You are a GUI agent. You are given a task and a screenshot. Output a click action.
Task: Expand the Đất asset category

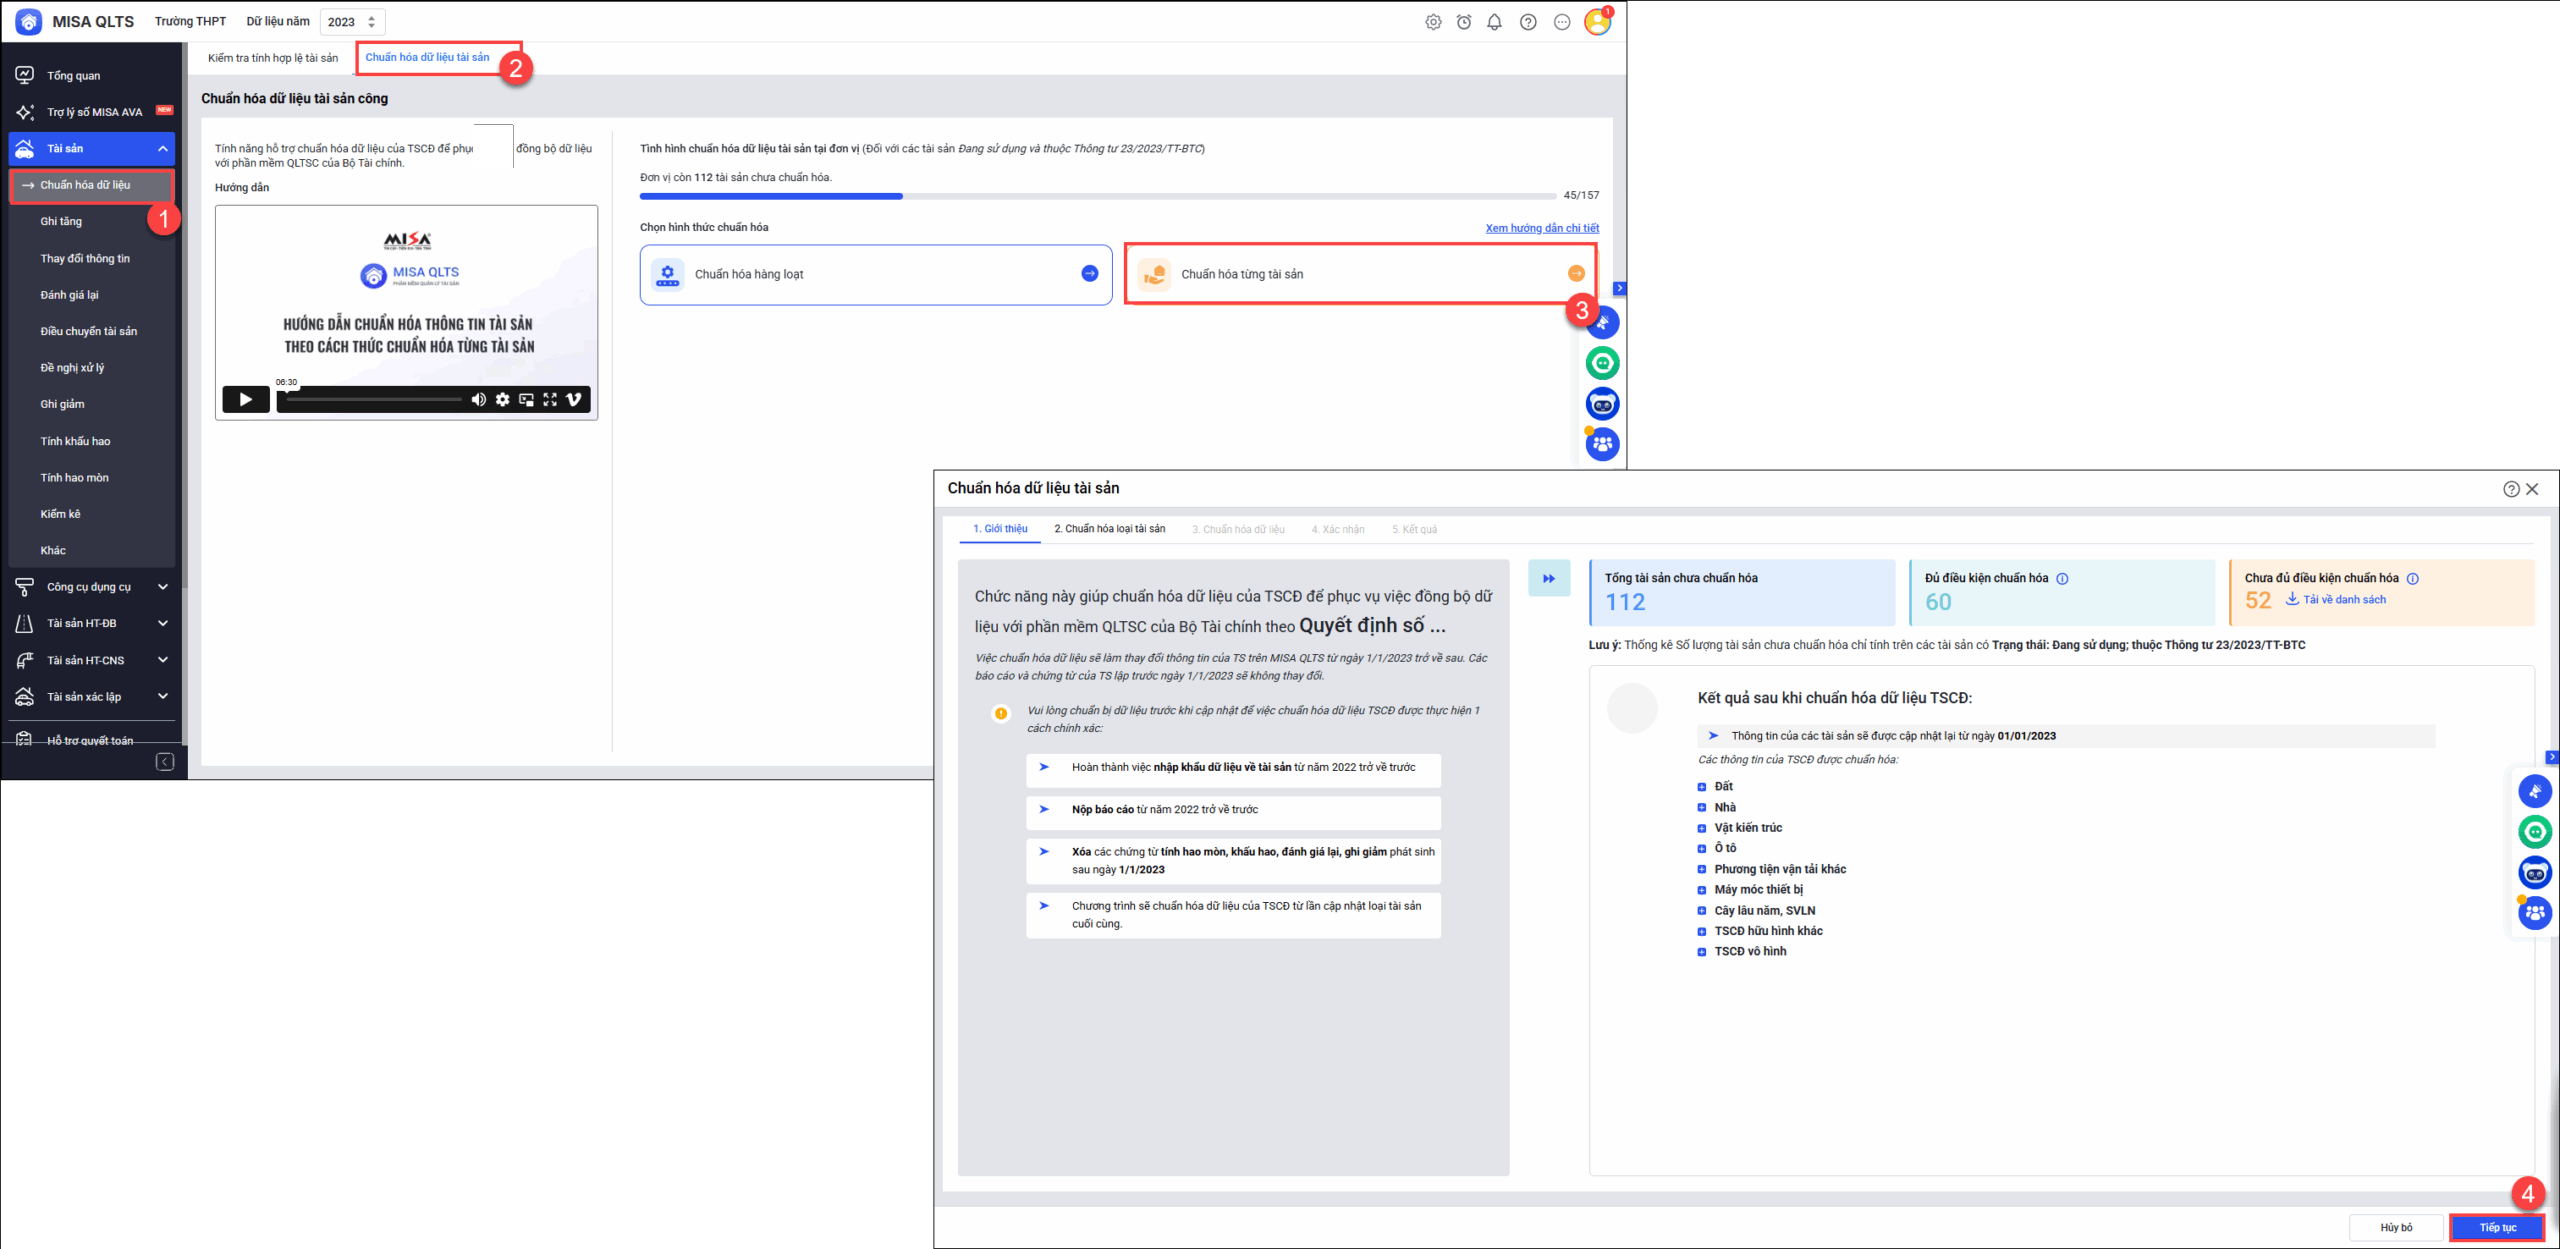(x=1702, y=787)
